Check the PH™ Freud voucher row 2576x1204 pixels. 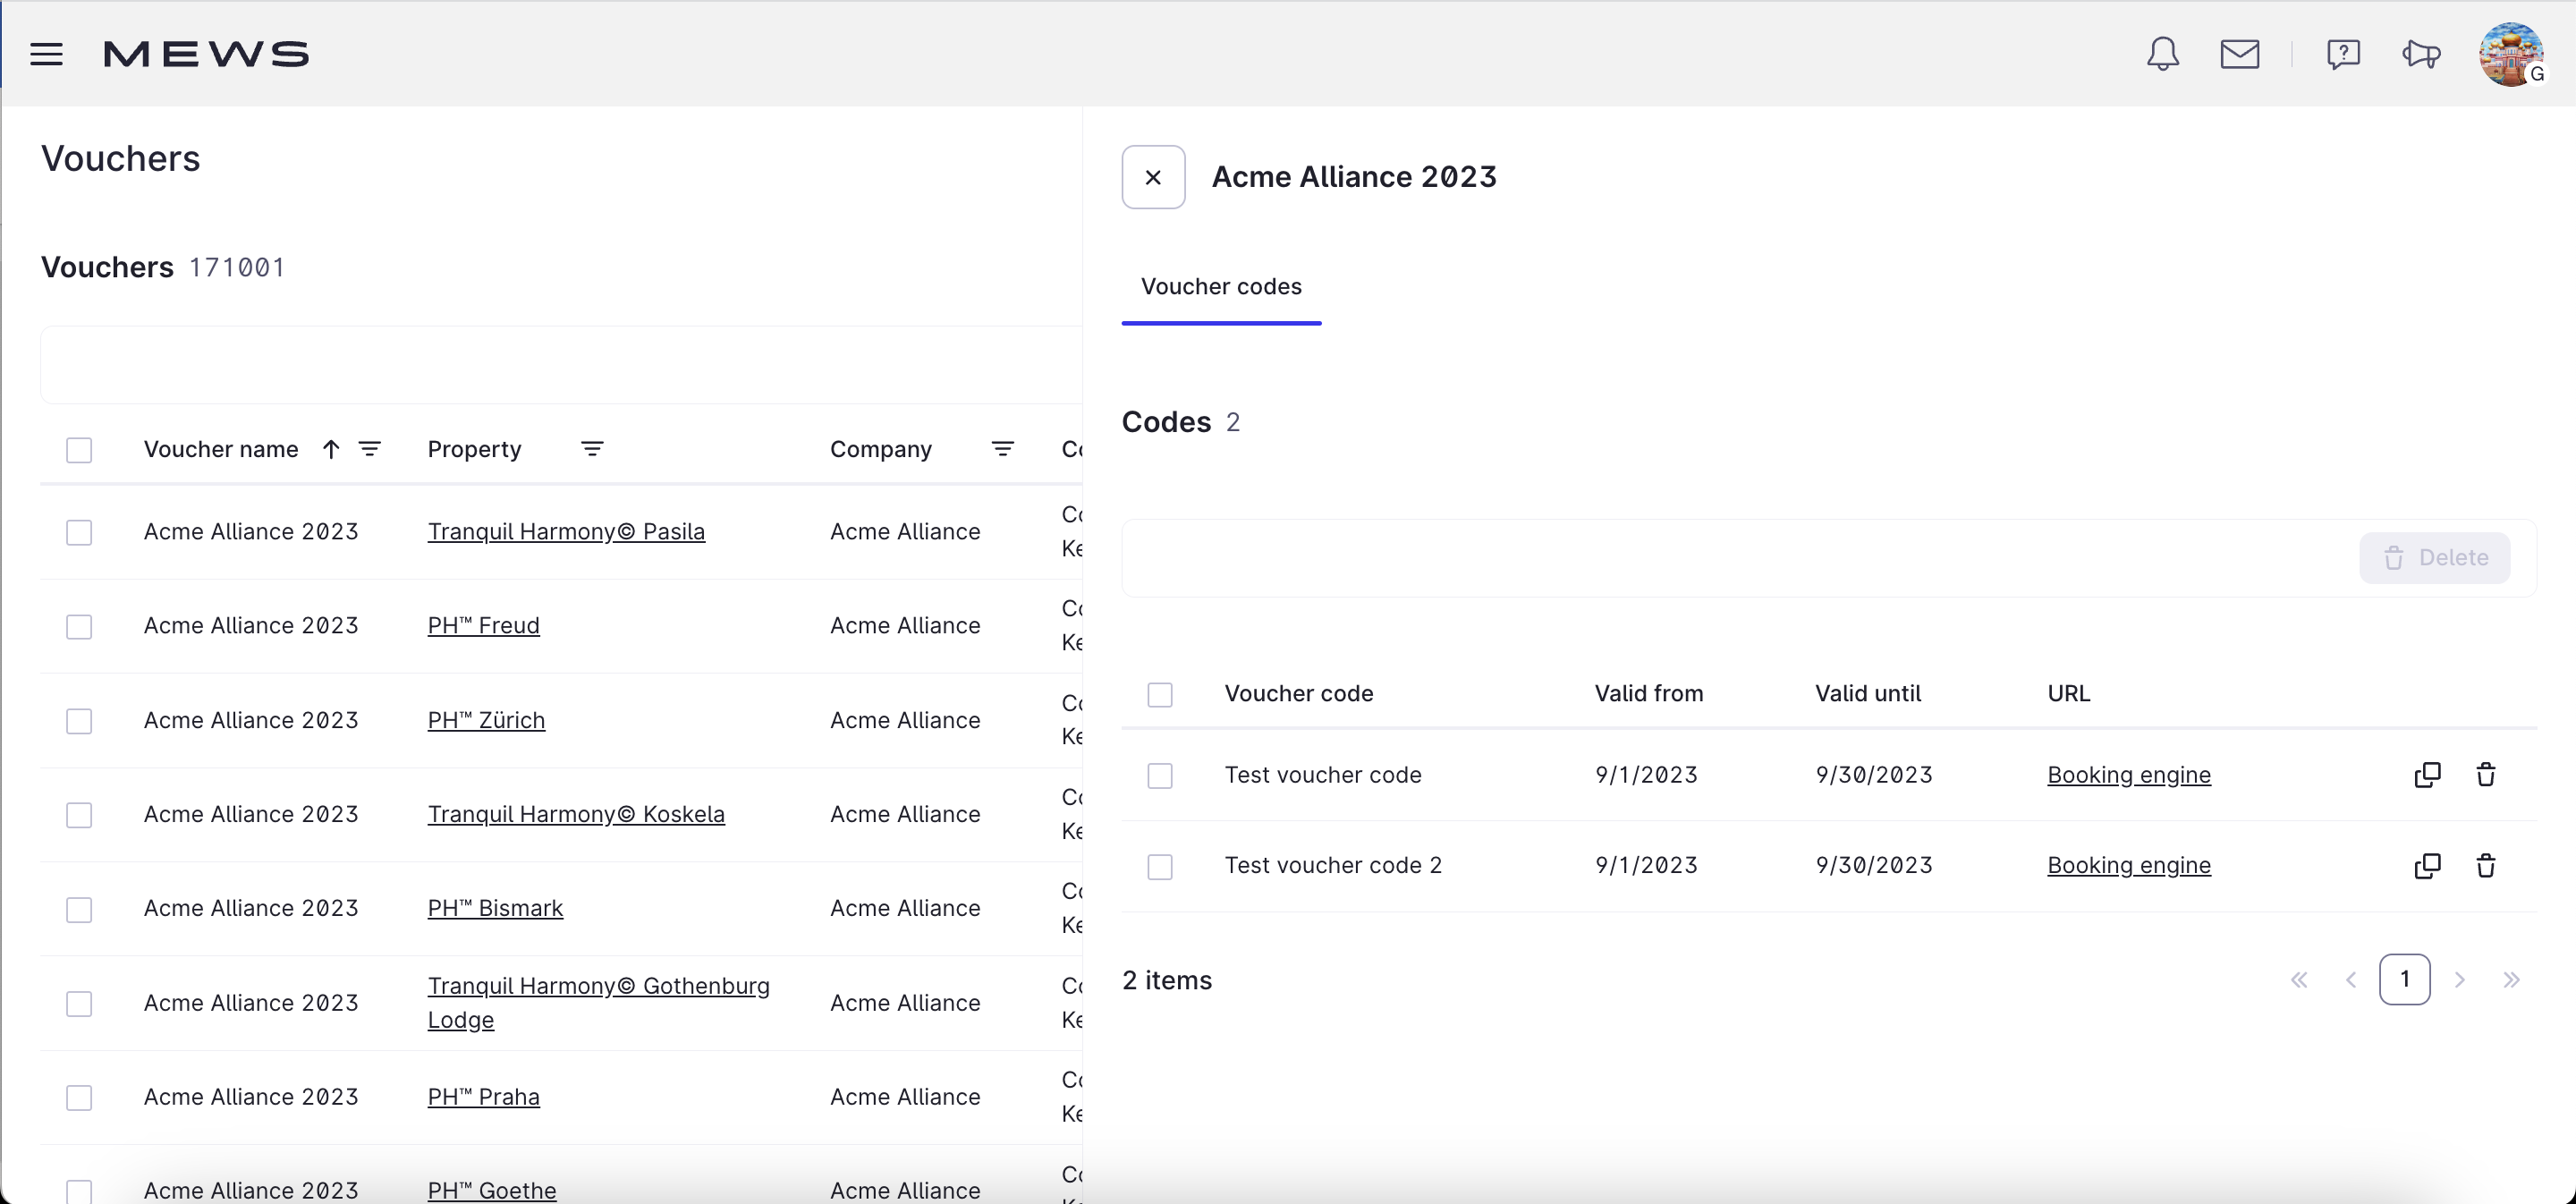pos(79,627)
